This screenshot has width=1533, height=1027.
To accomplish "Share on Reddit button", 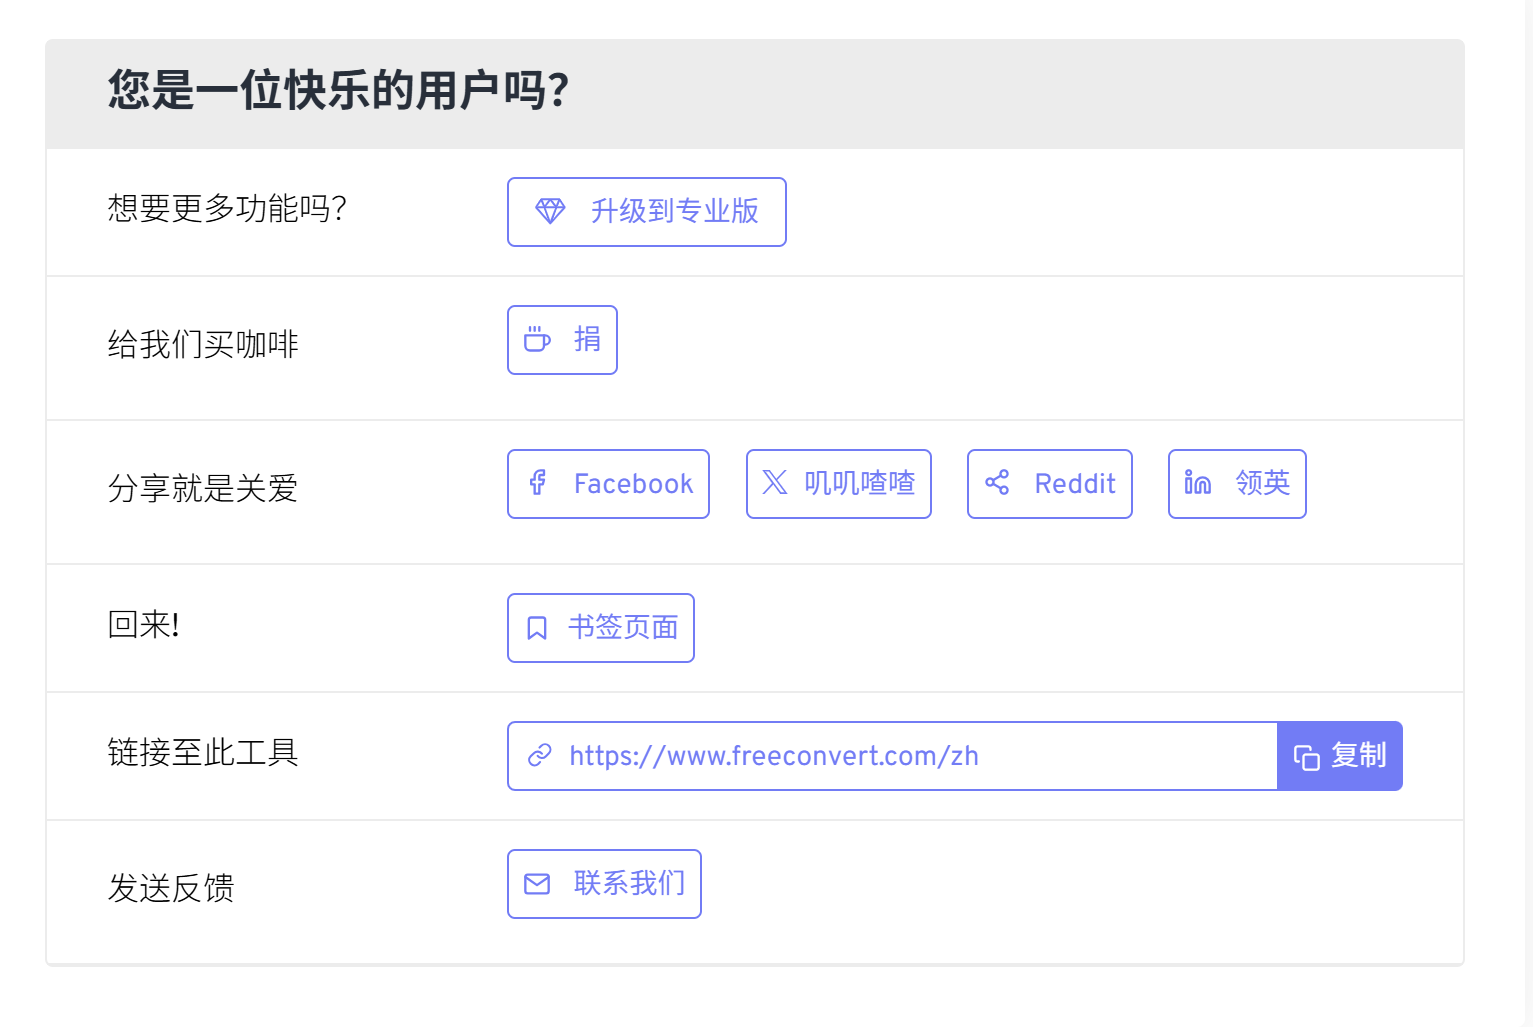I will [x=1049, y=484].
